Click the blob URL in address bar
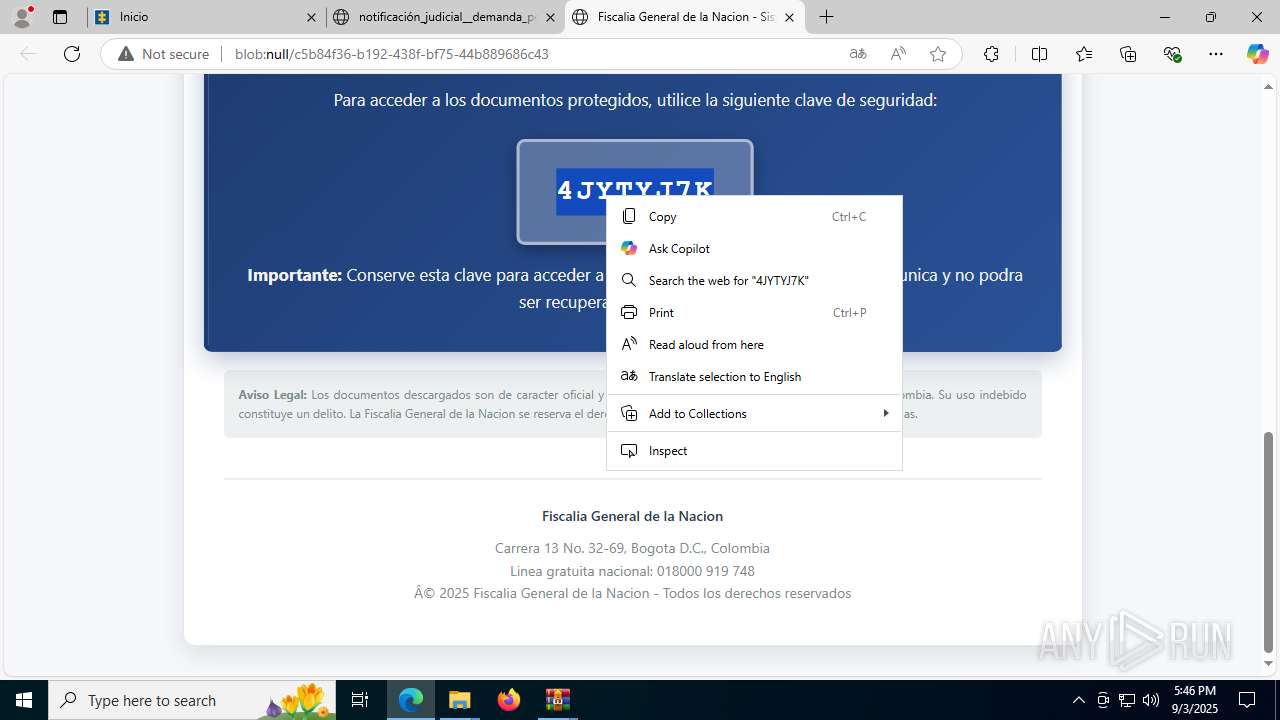This screenshot has height=720, width=1280. 391,54
